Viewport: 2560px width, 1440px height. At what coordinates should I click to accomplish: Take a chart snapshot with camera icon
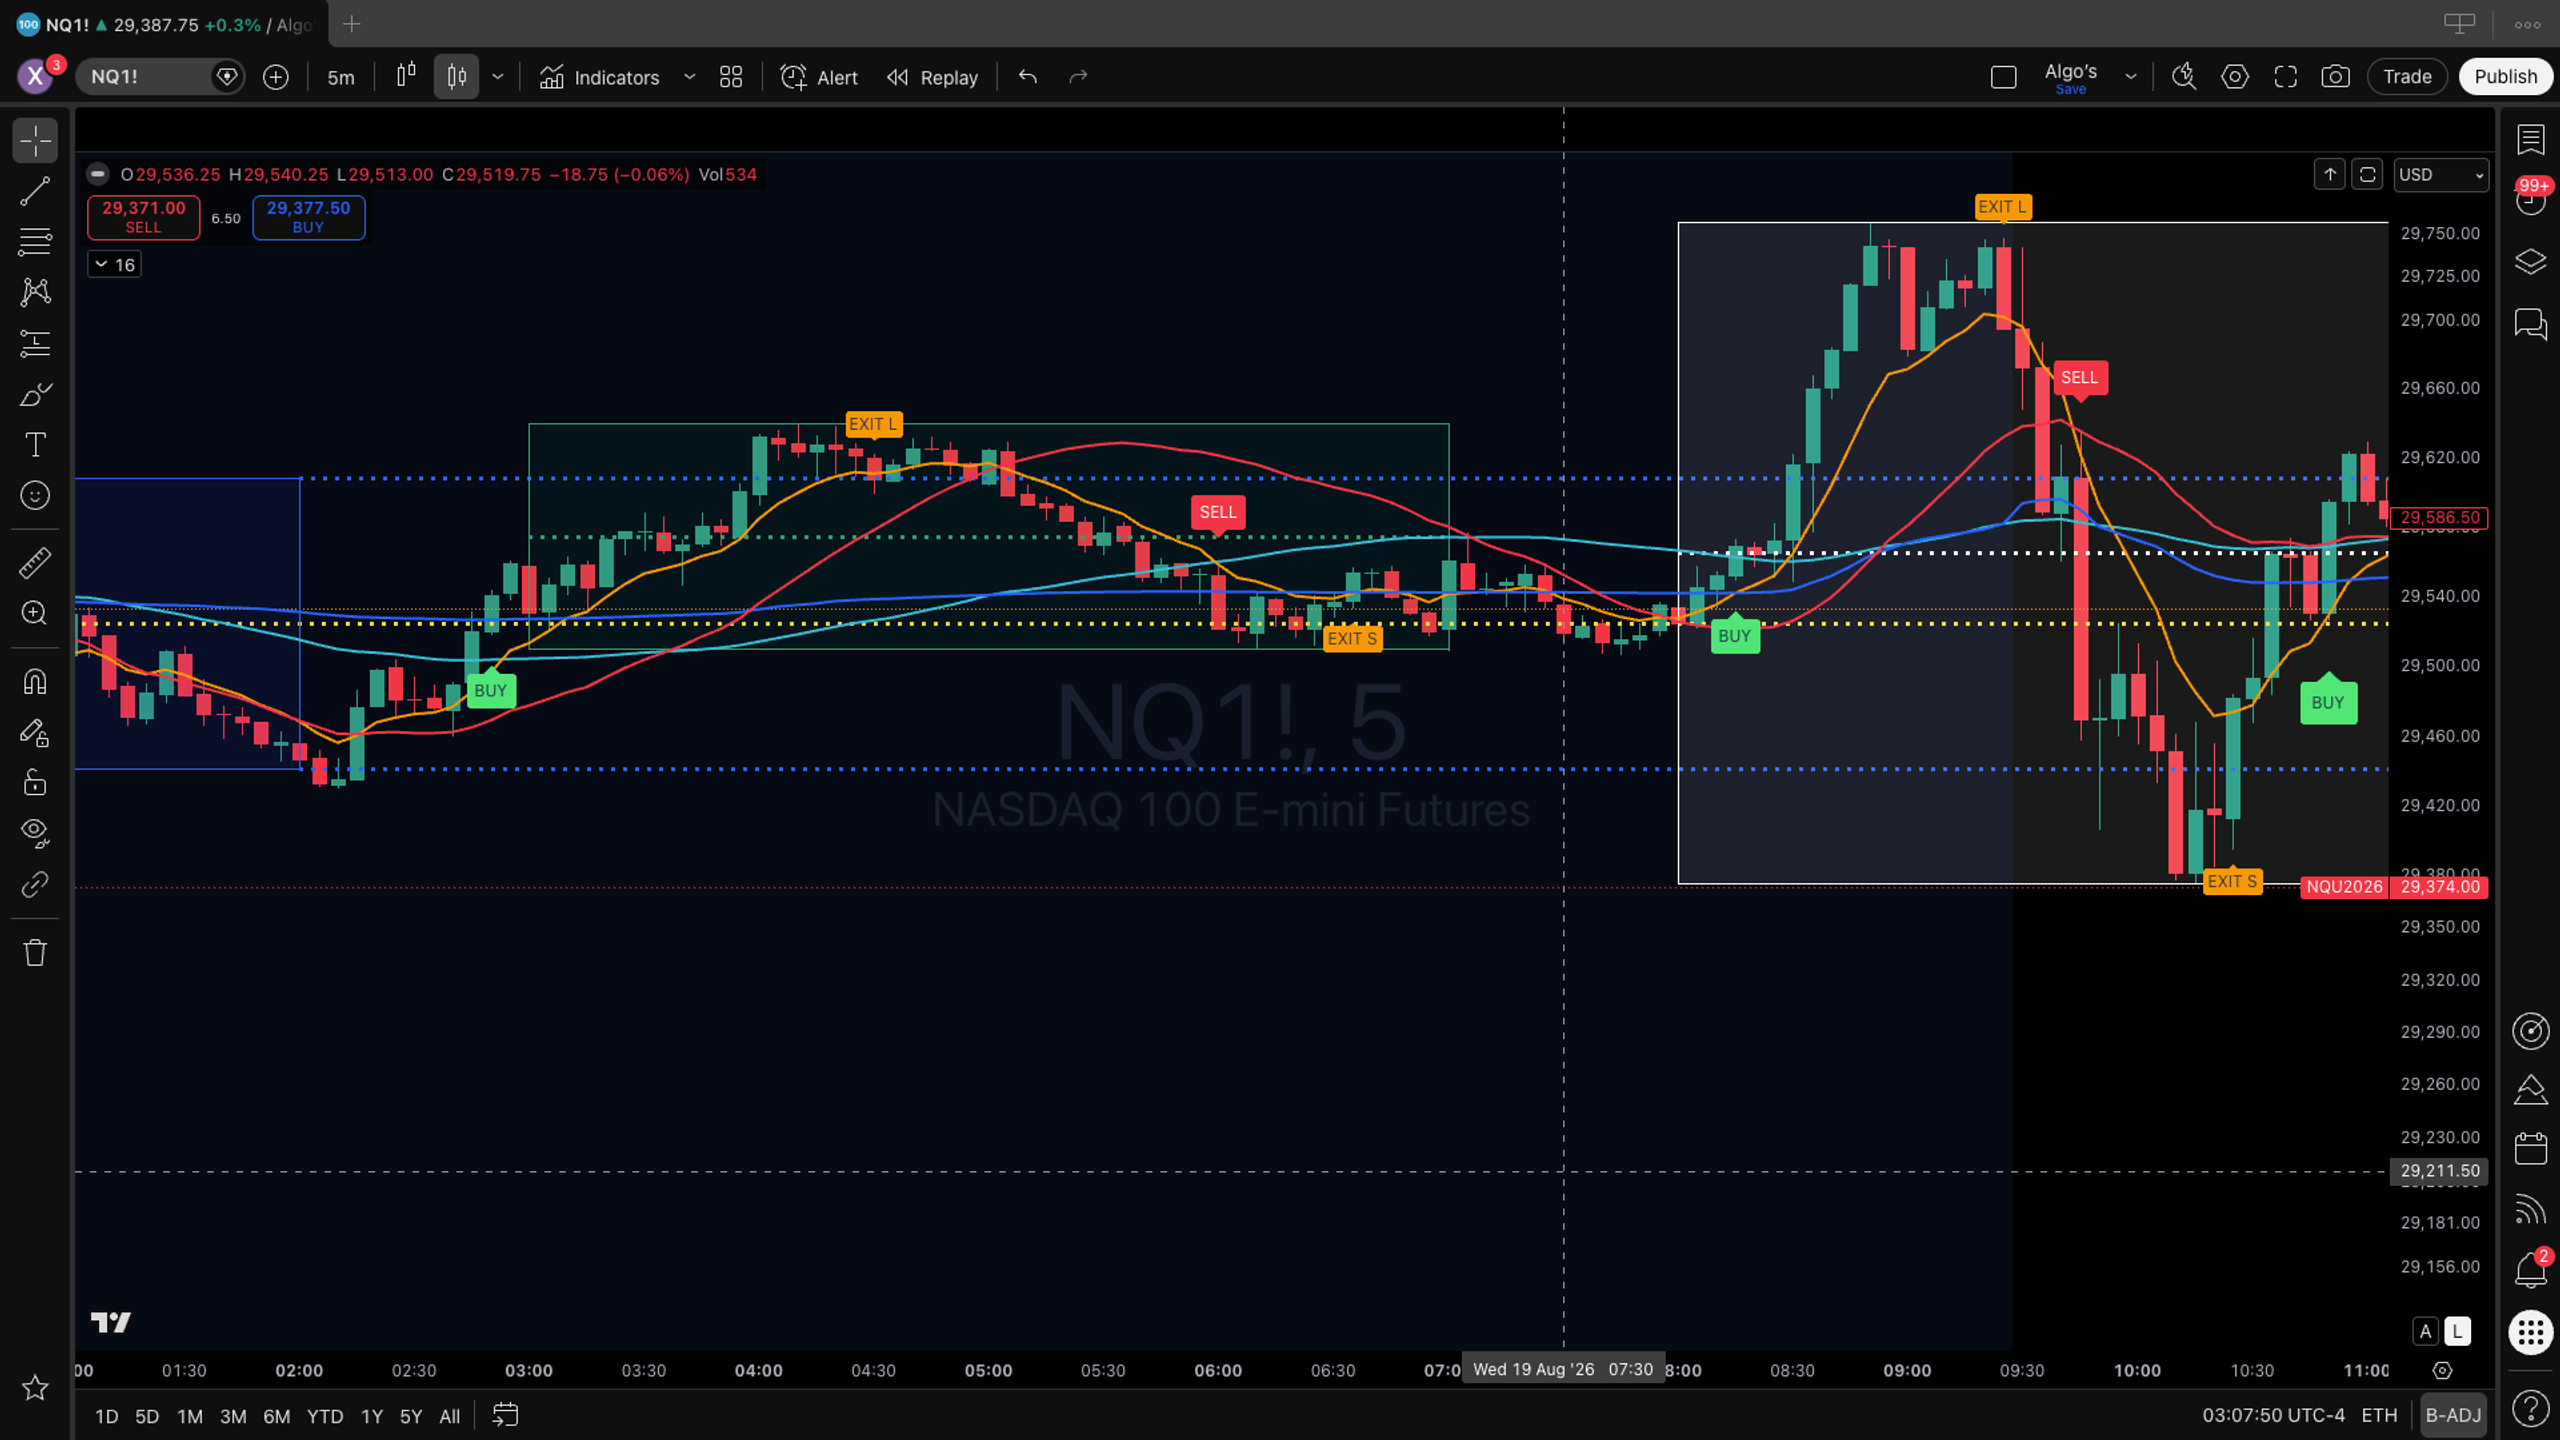(x=2335, y=77)
